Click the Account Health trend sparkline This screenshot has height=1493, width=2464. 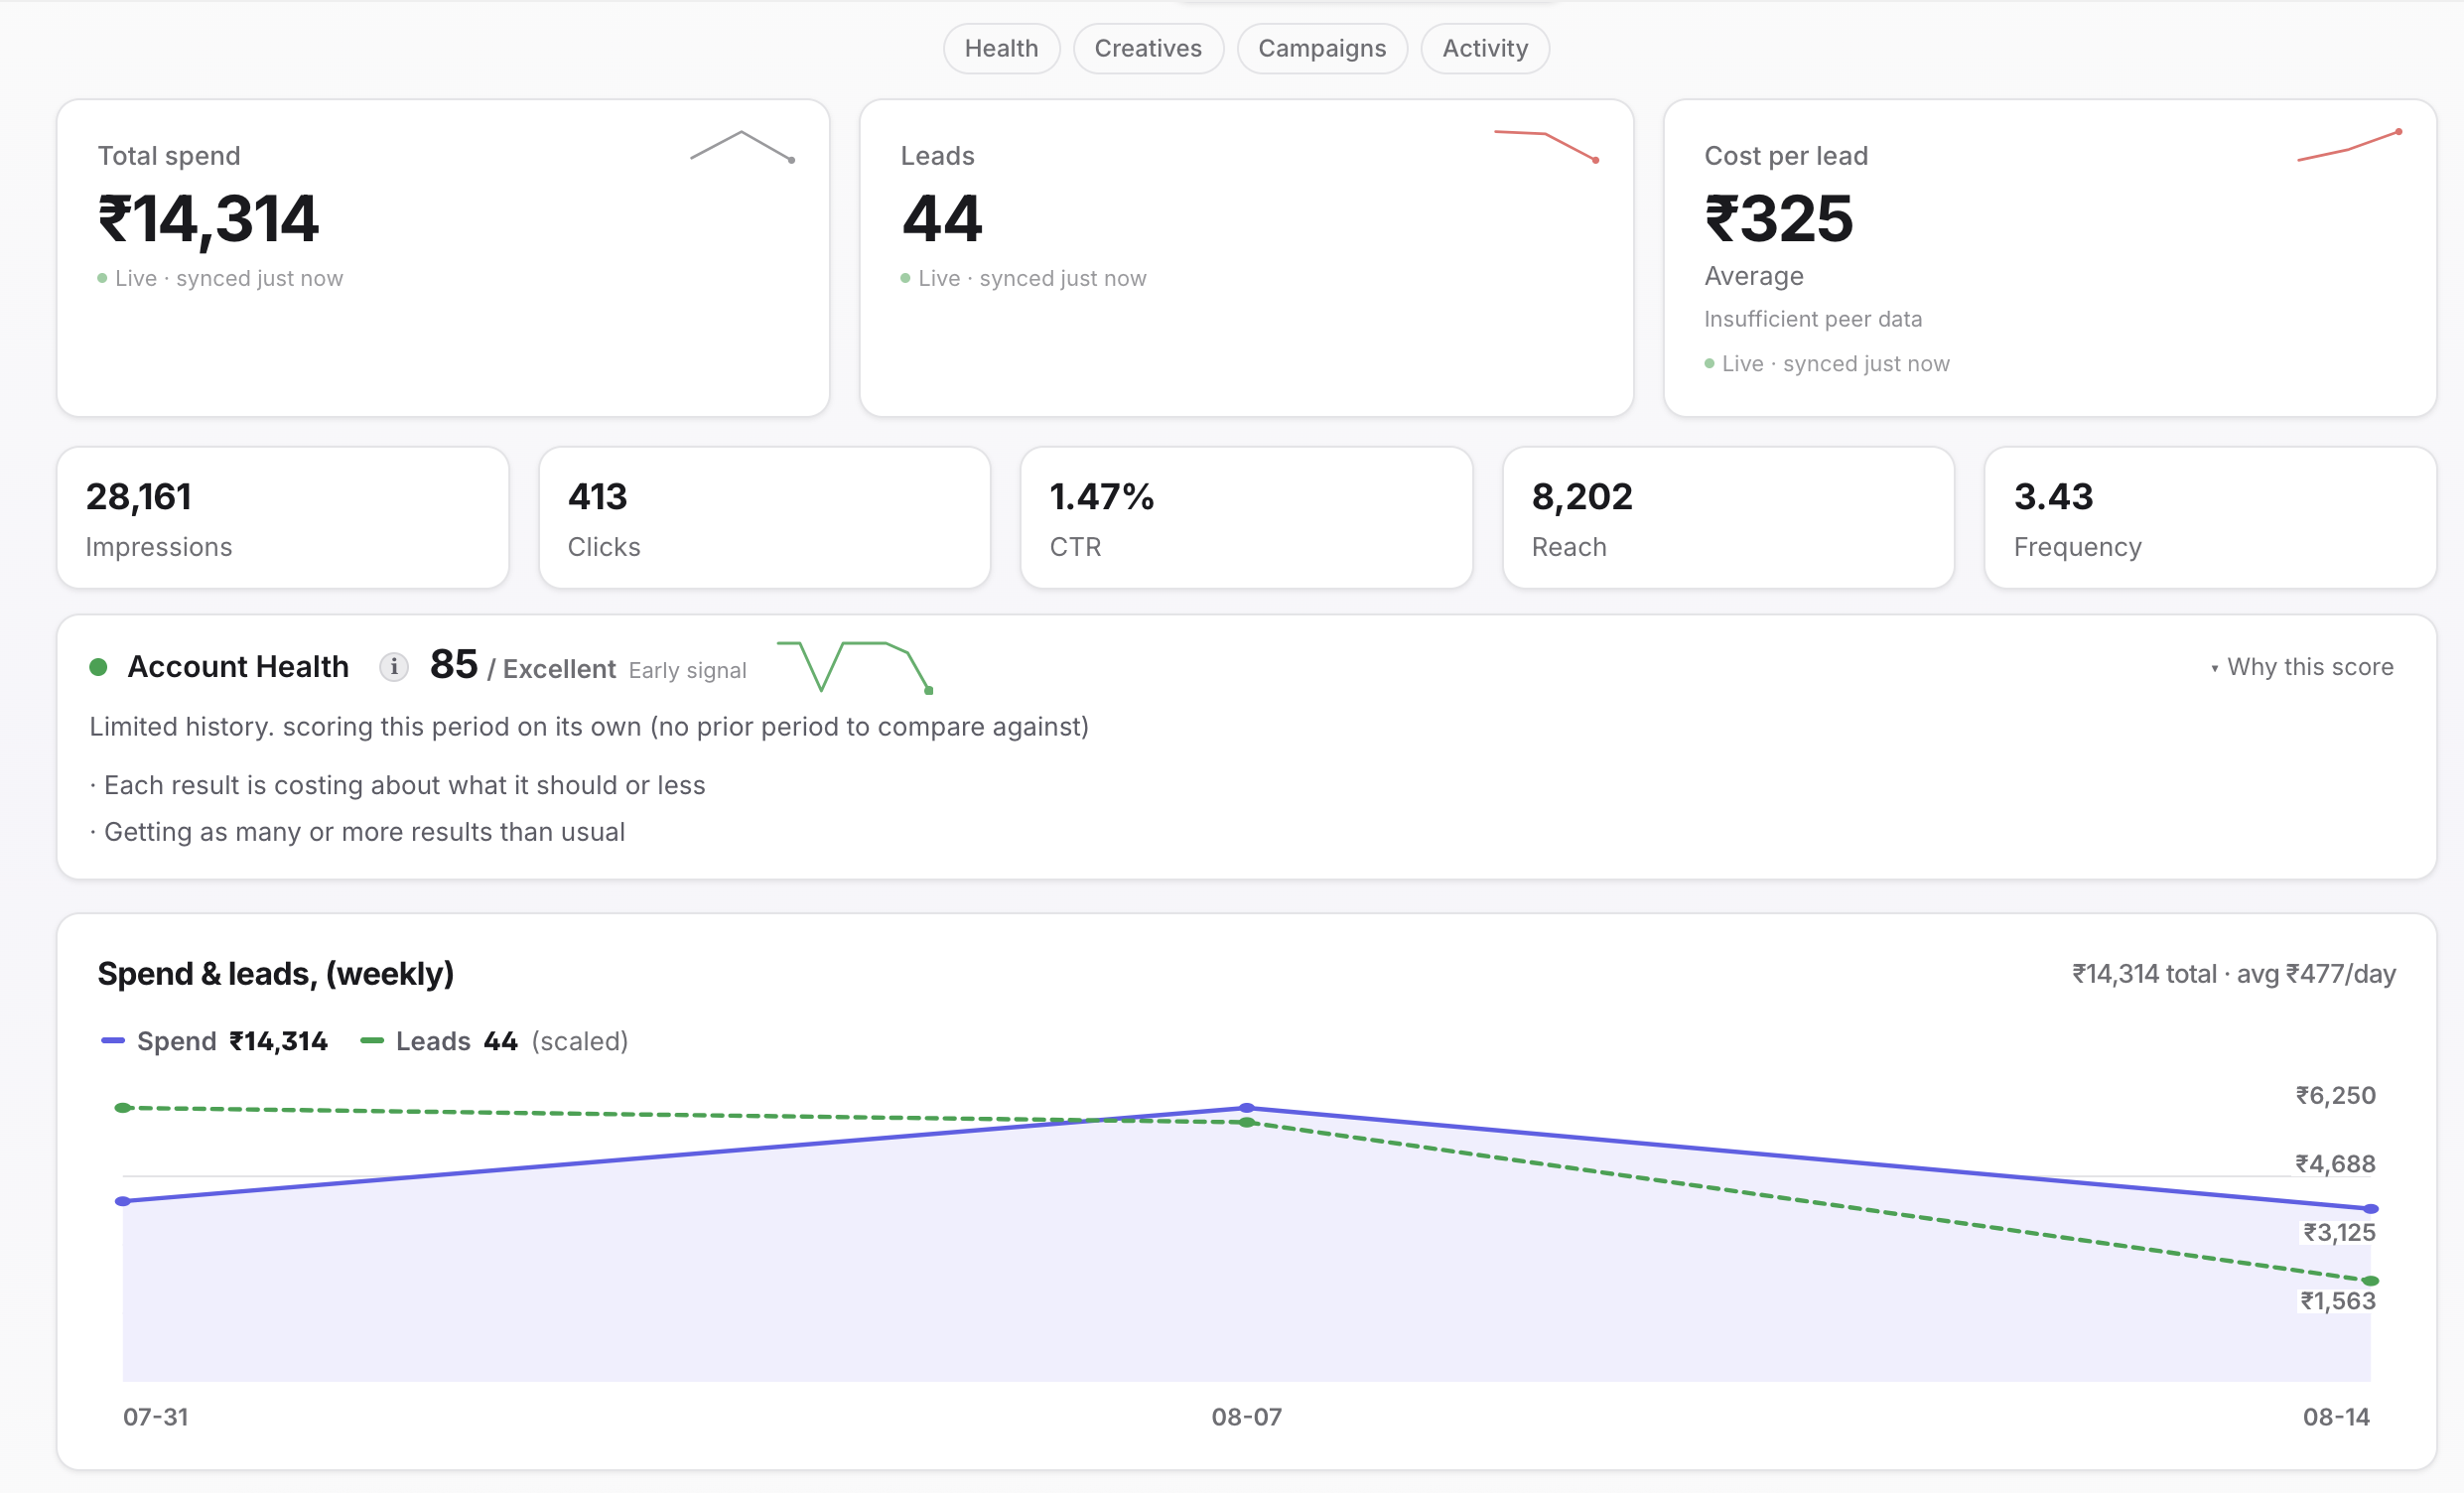pos(855,667)
